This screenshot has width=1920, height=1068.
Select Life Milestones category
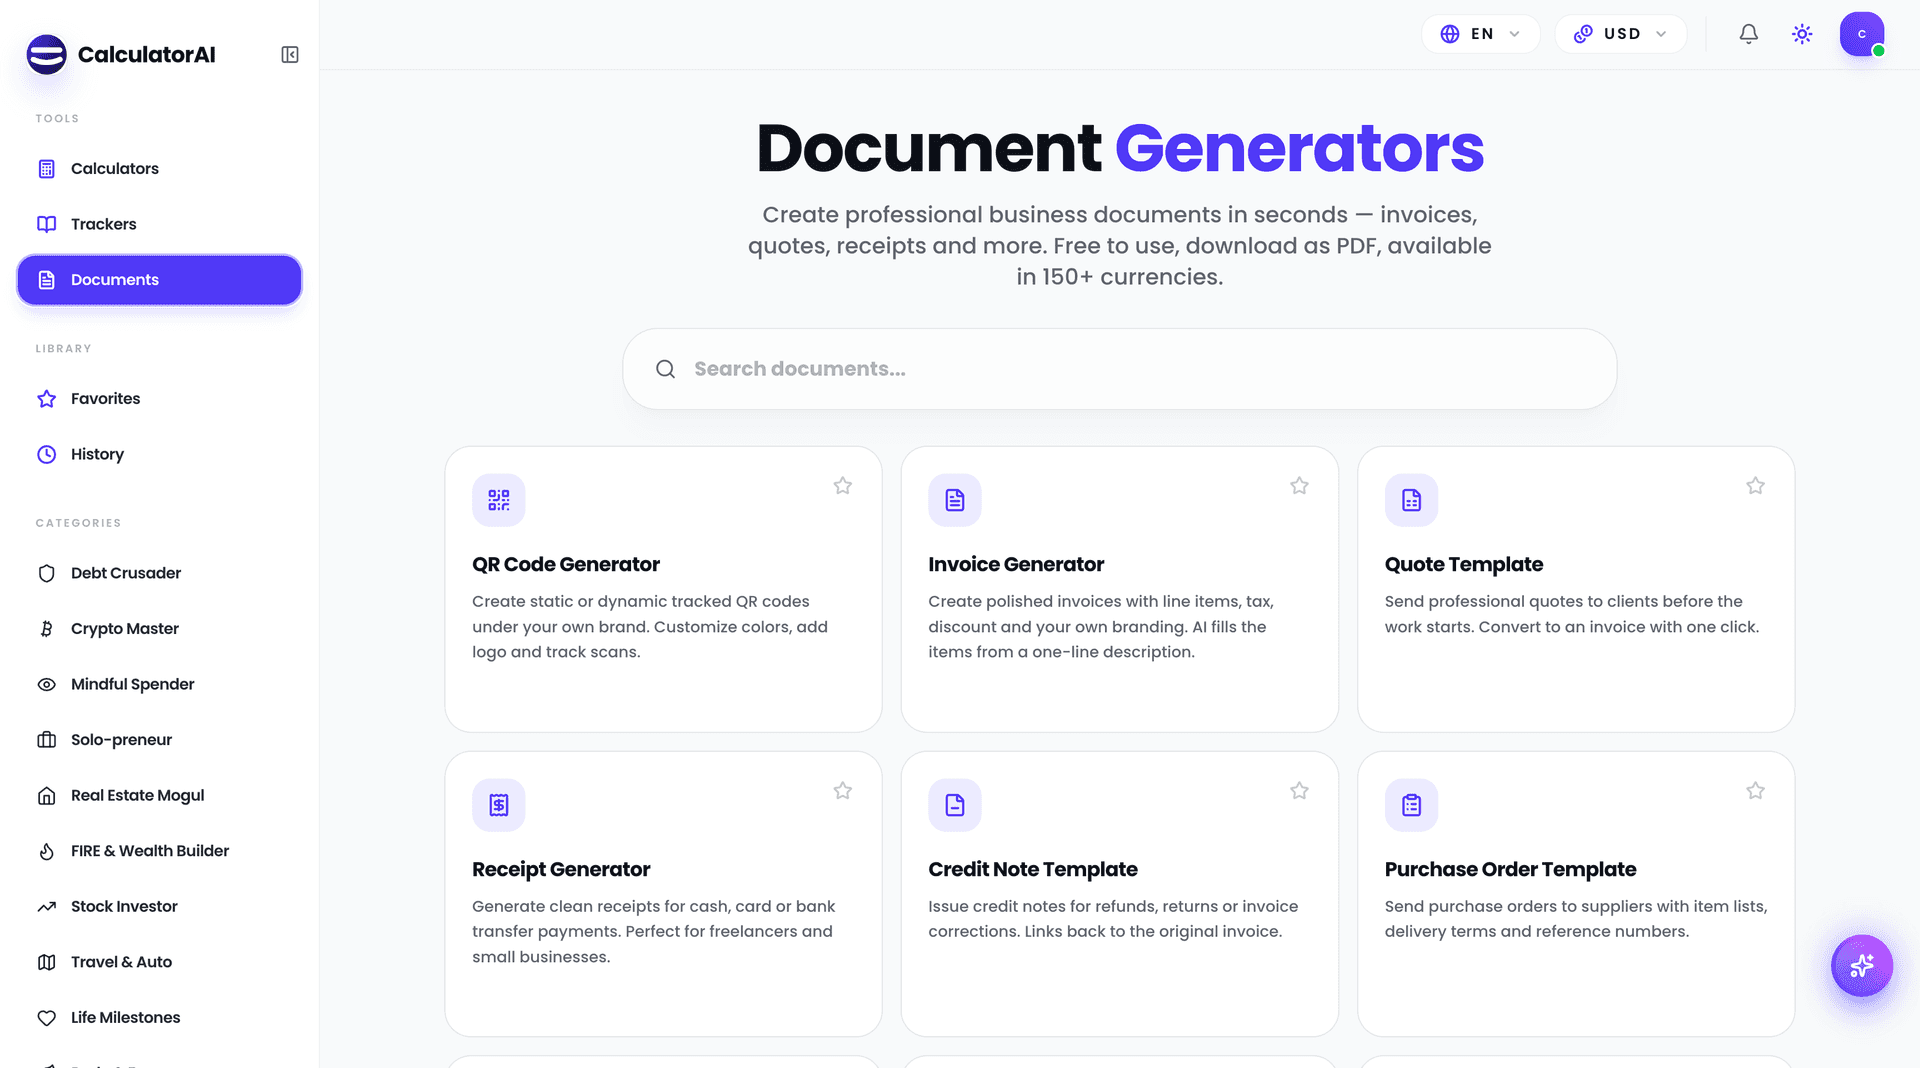coord(159,1017)
